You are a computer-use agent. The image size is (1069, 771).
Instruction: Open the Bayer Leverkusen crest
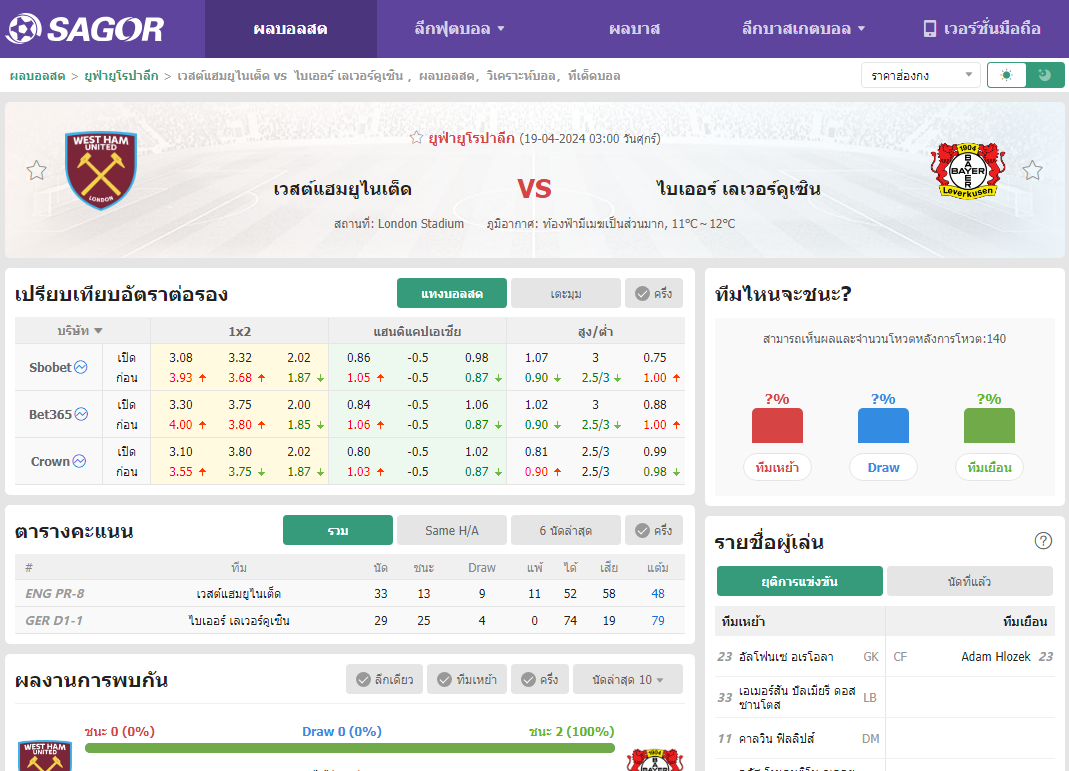point(967,170)
